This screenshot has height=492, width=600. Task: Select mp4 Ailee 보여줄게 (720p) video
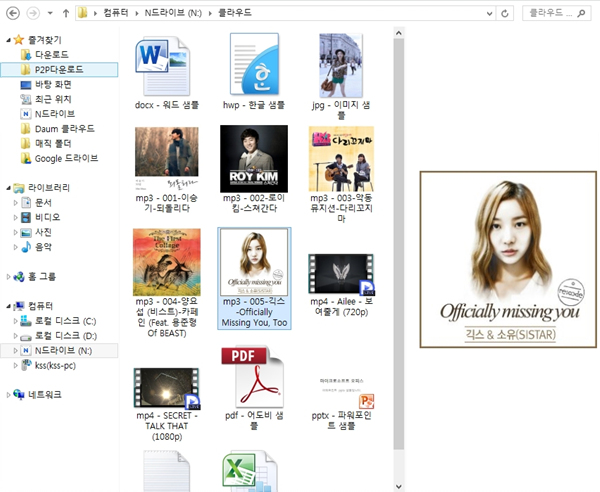pyautogui.click(x=341, y=275)
